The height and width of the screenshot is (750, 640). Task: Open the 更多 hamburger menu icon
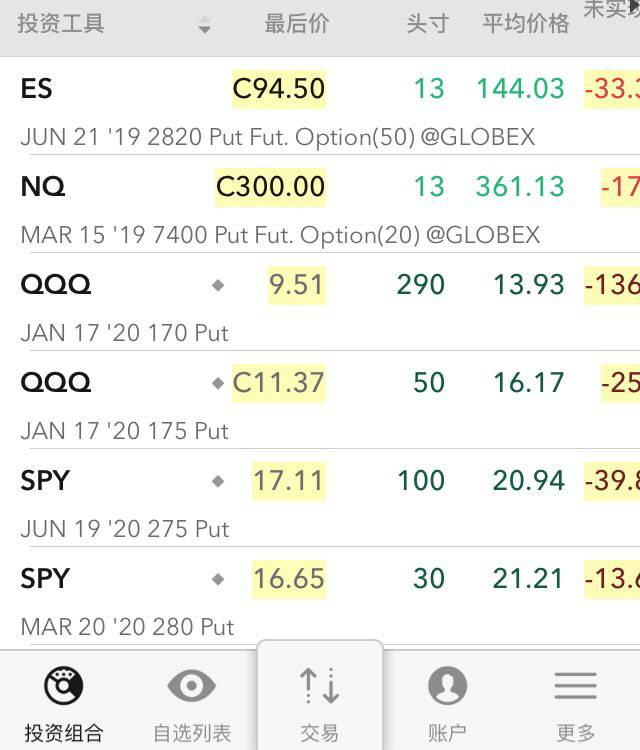tap(575, 685)
